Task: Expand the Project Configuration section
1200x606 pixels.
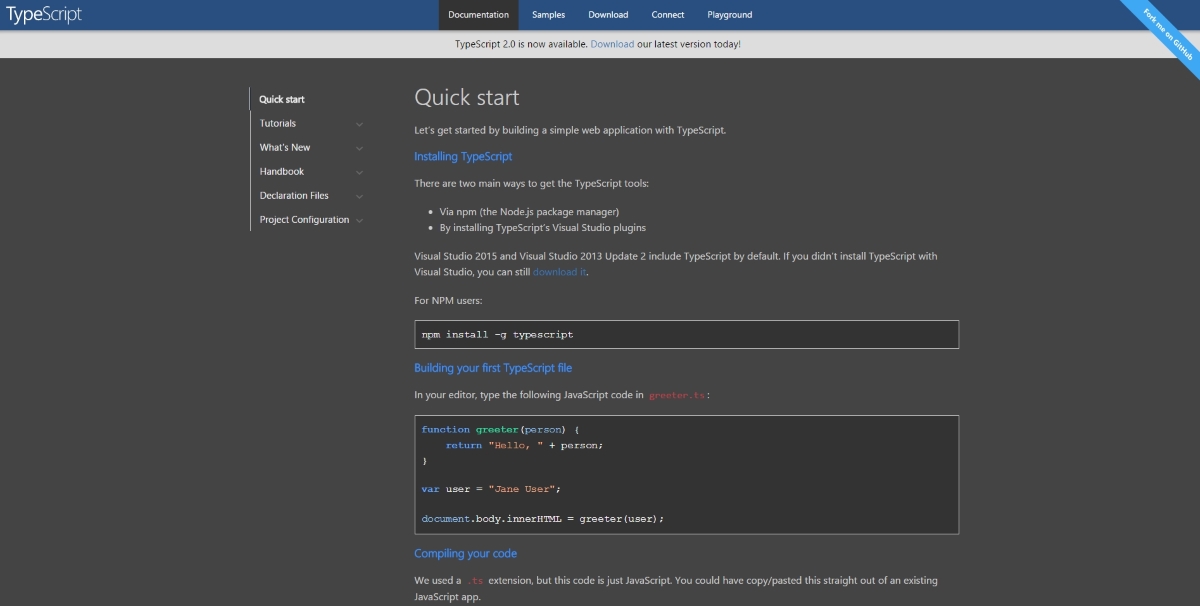Action: [x=303, y=219]
